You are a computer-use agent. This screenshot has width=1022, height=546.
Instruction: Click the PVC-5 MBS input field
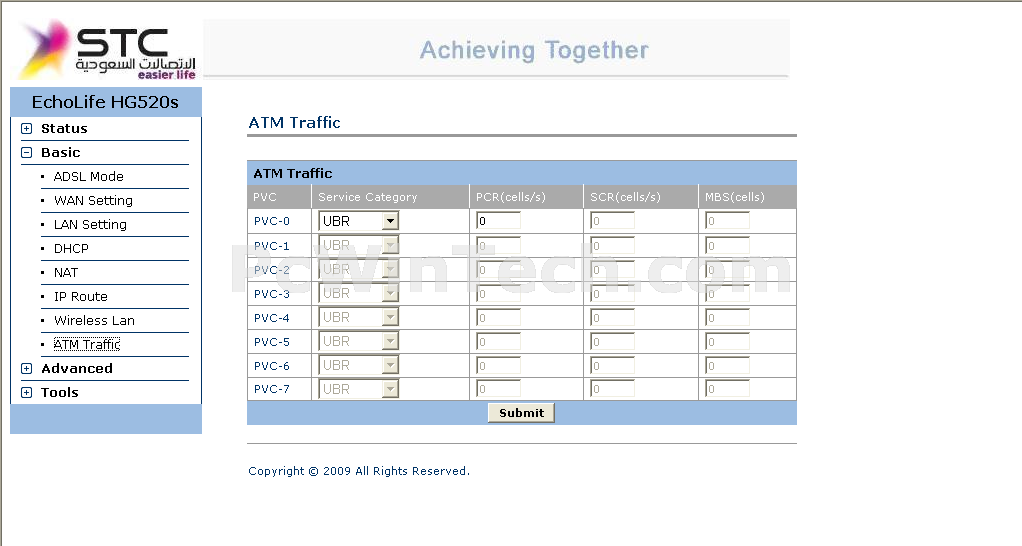tap(727, 342)
